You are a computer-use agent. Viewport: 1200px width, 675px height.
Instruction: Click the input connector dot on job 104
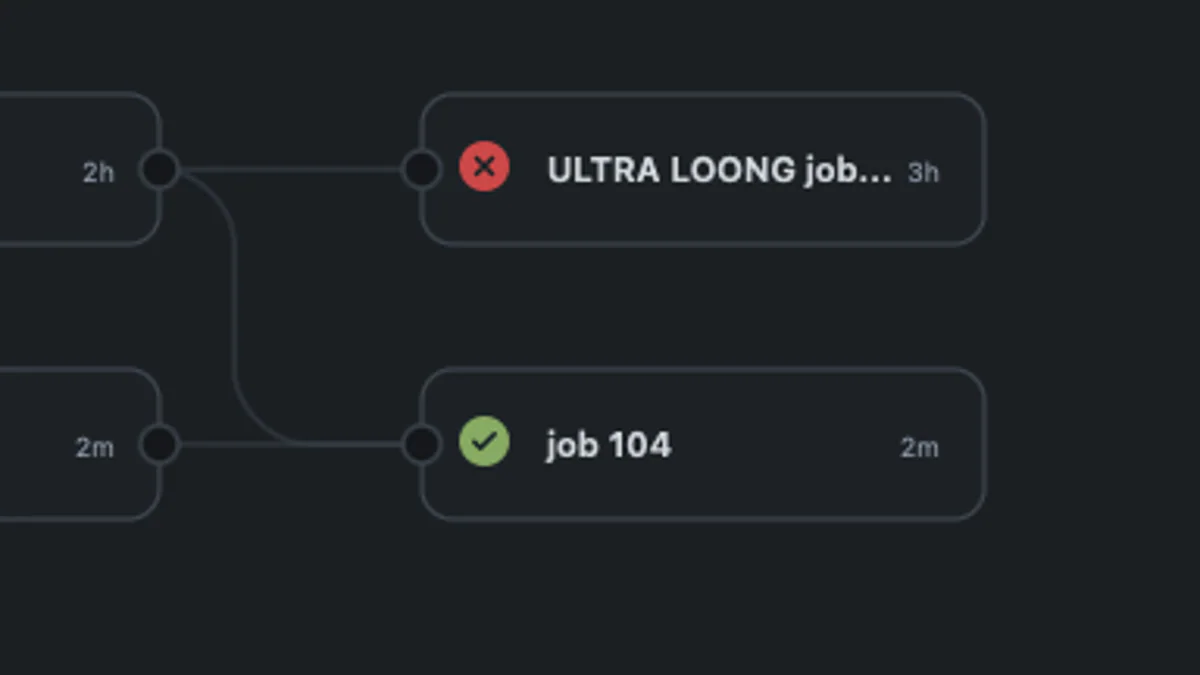[x=423, y=443]
